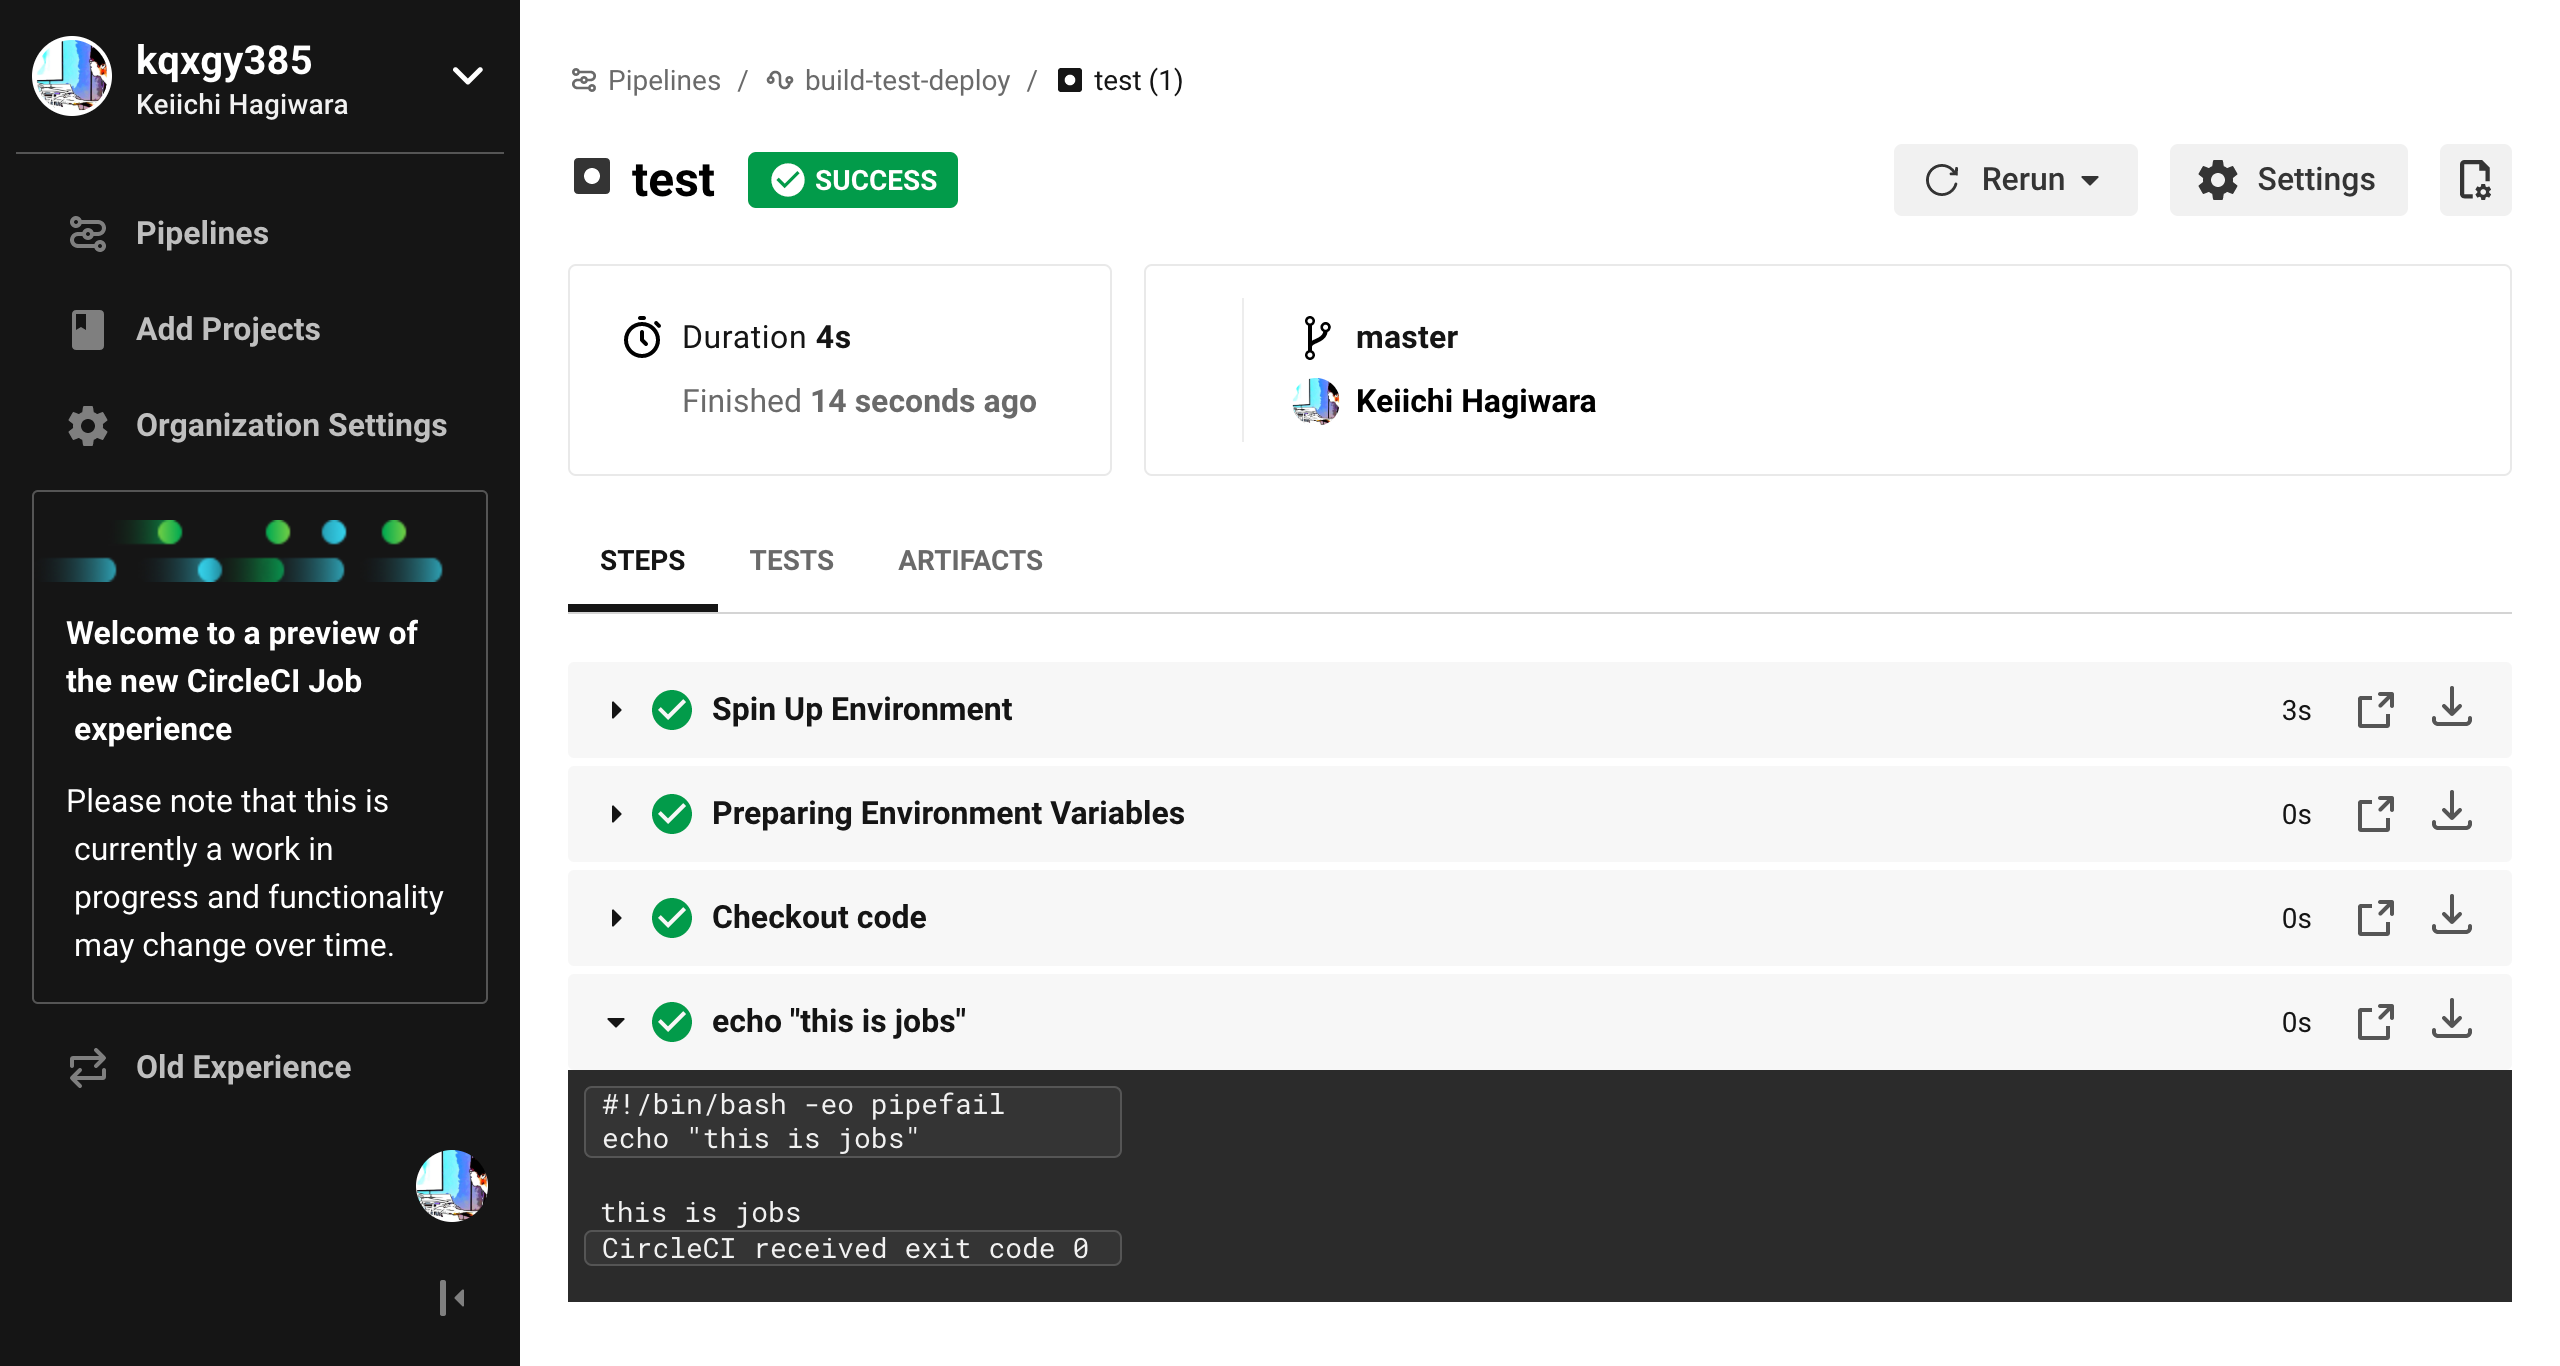Collapse the left sidebar
Image resolution: width=2560 pixels, height=1366 pixels.
pos(453,1297)
